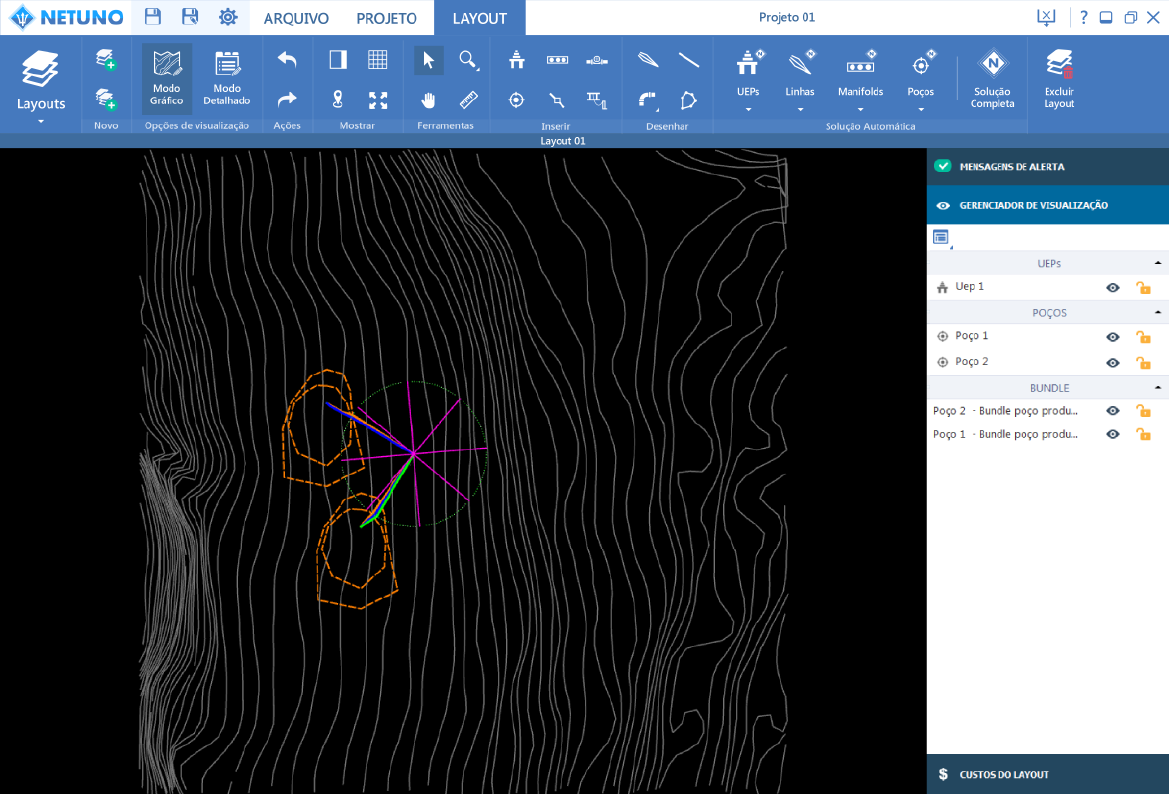Unlock toggle for Poço 2

point(1143,363)
